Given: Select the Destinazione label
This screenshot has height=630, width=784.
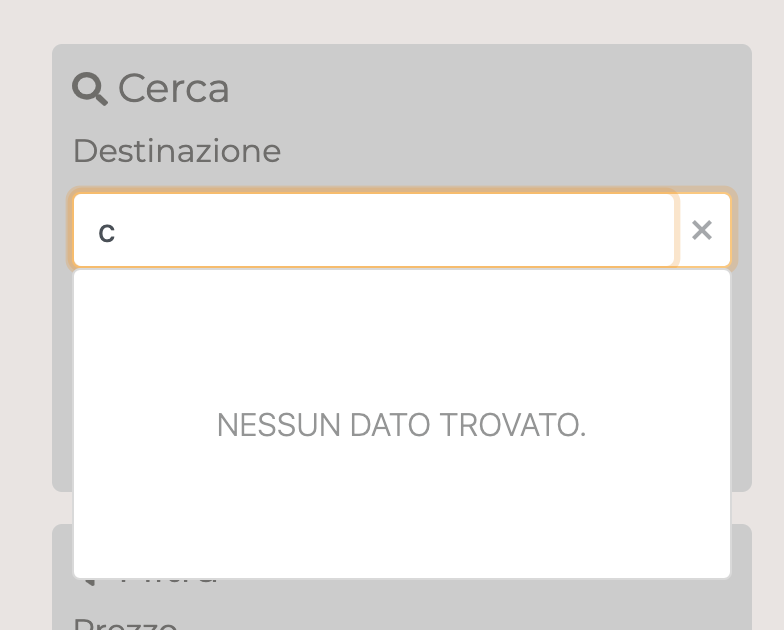Looking at the screenshot, I should tap(177, 151).
